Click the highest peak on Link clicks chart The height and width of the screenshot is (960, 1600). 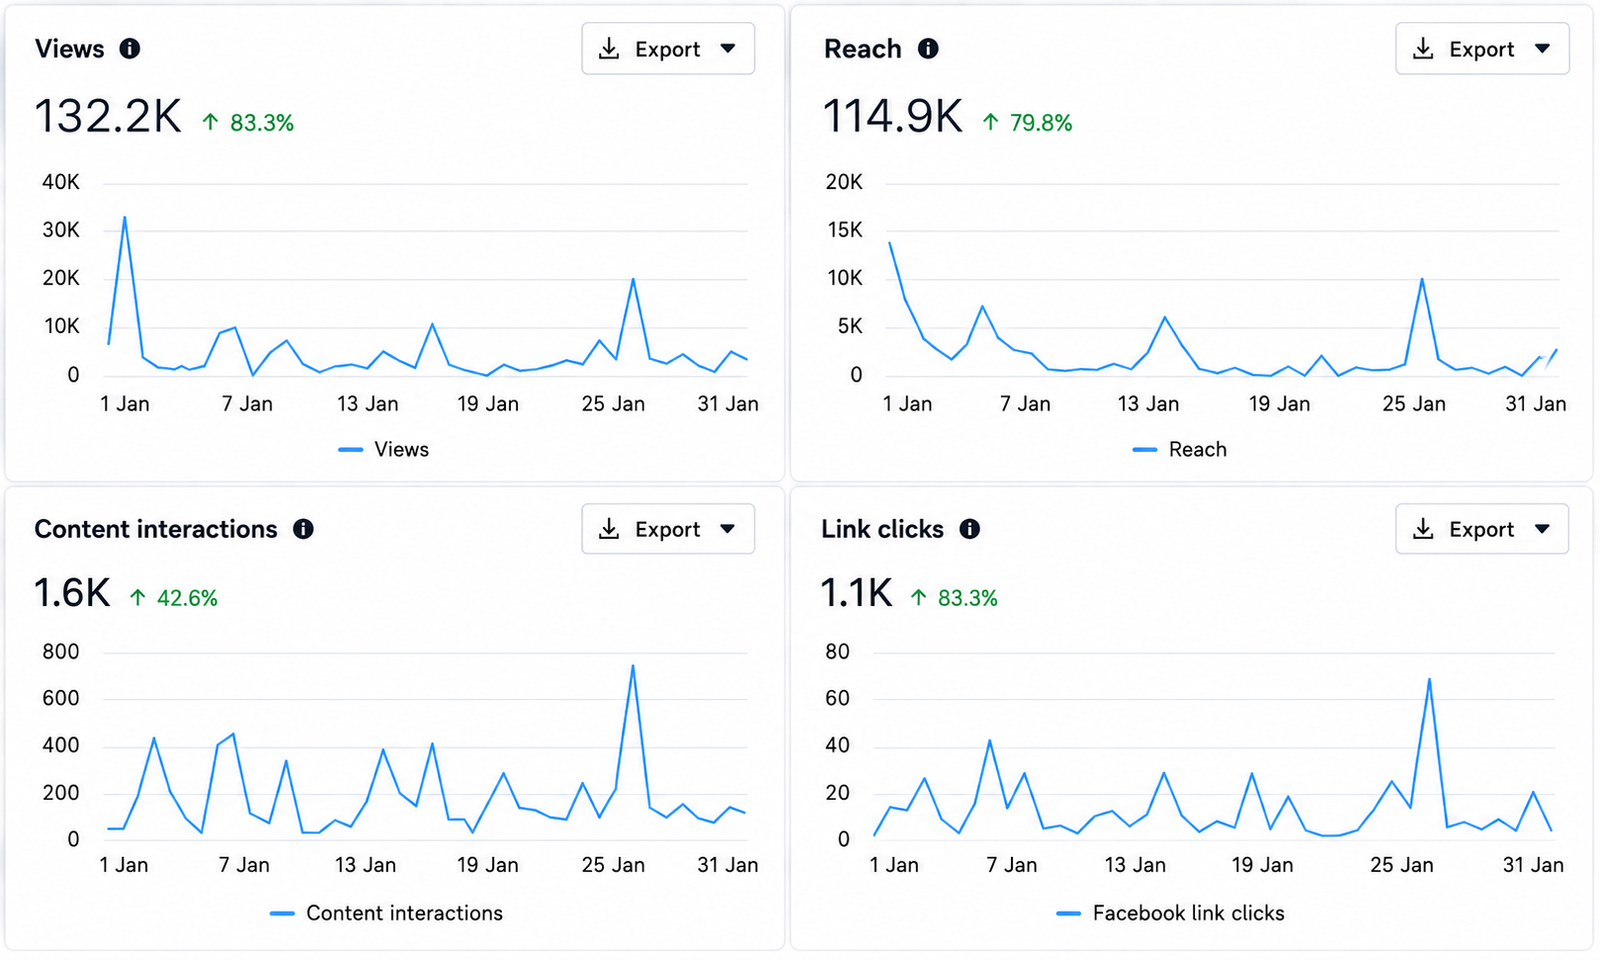click(1429, 680)
